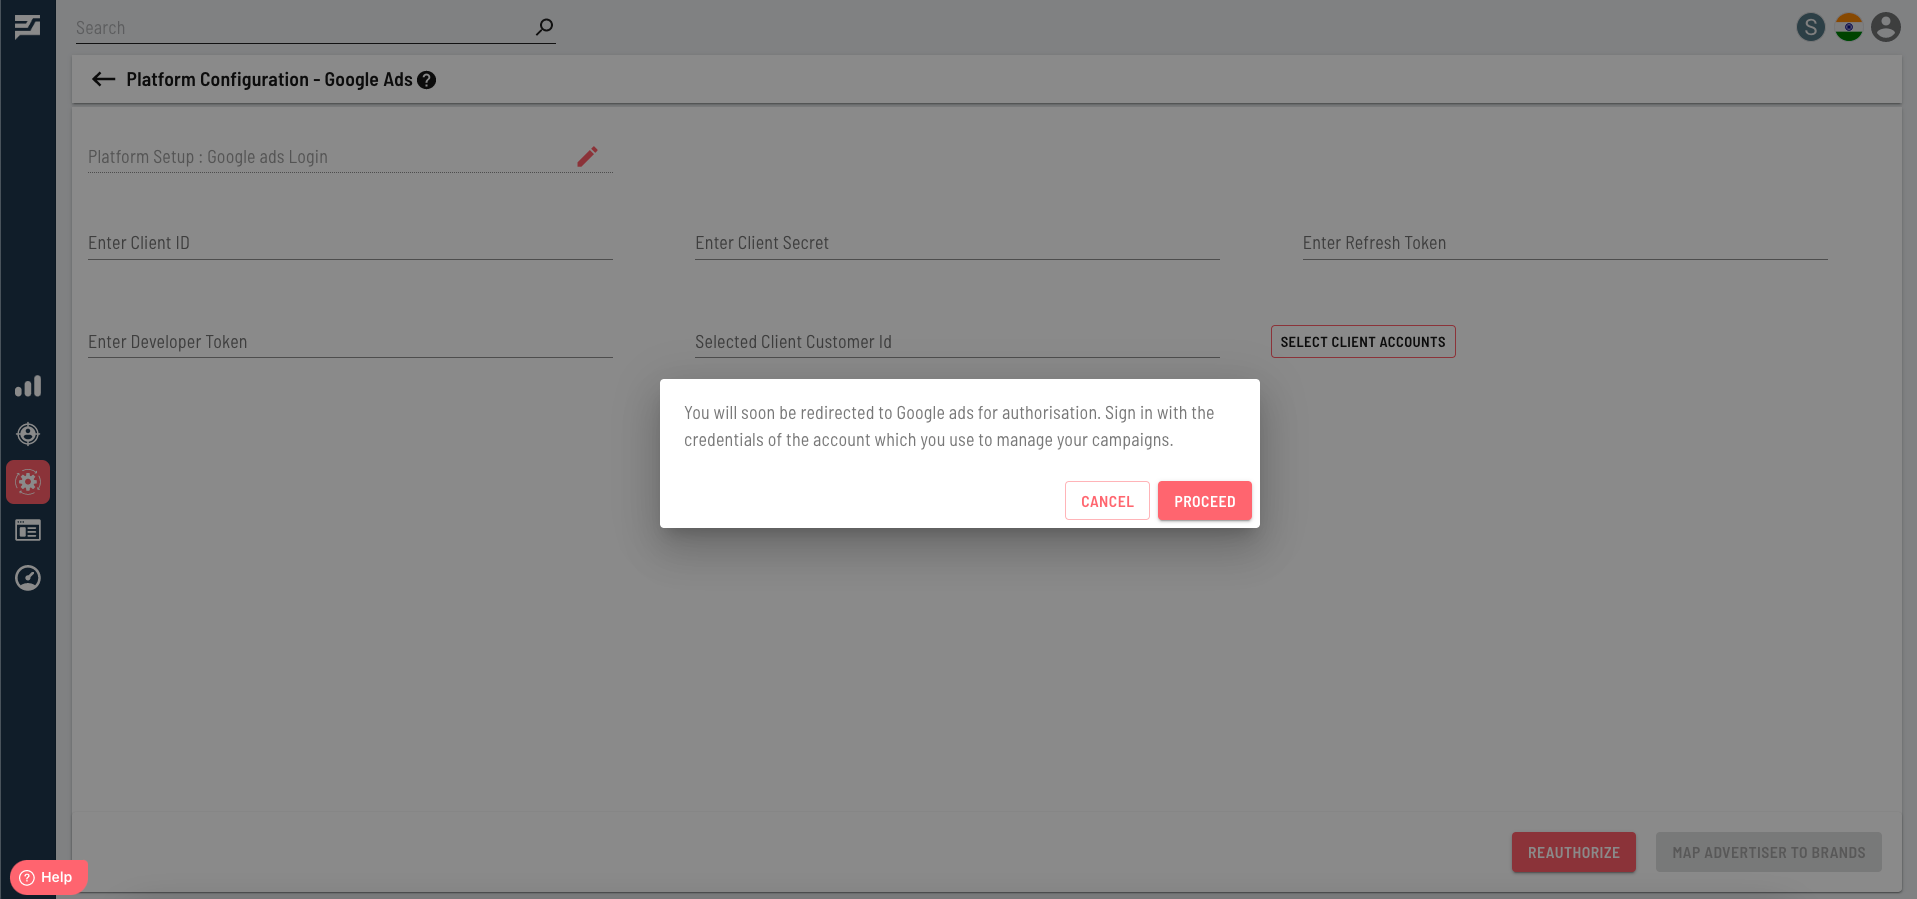
Task: Click the app logo in the sidebar
Action: tap(28, 27)
